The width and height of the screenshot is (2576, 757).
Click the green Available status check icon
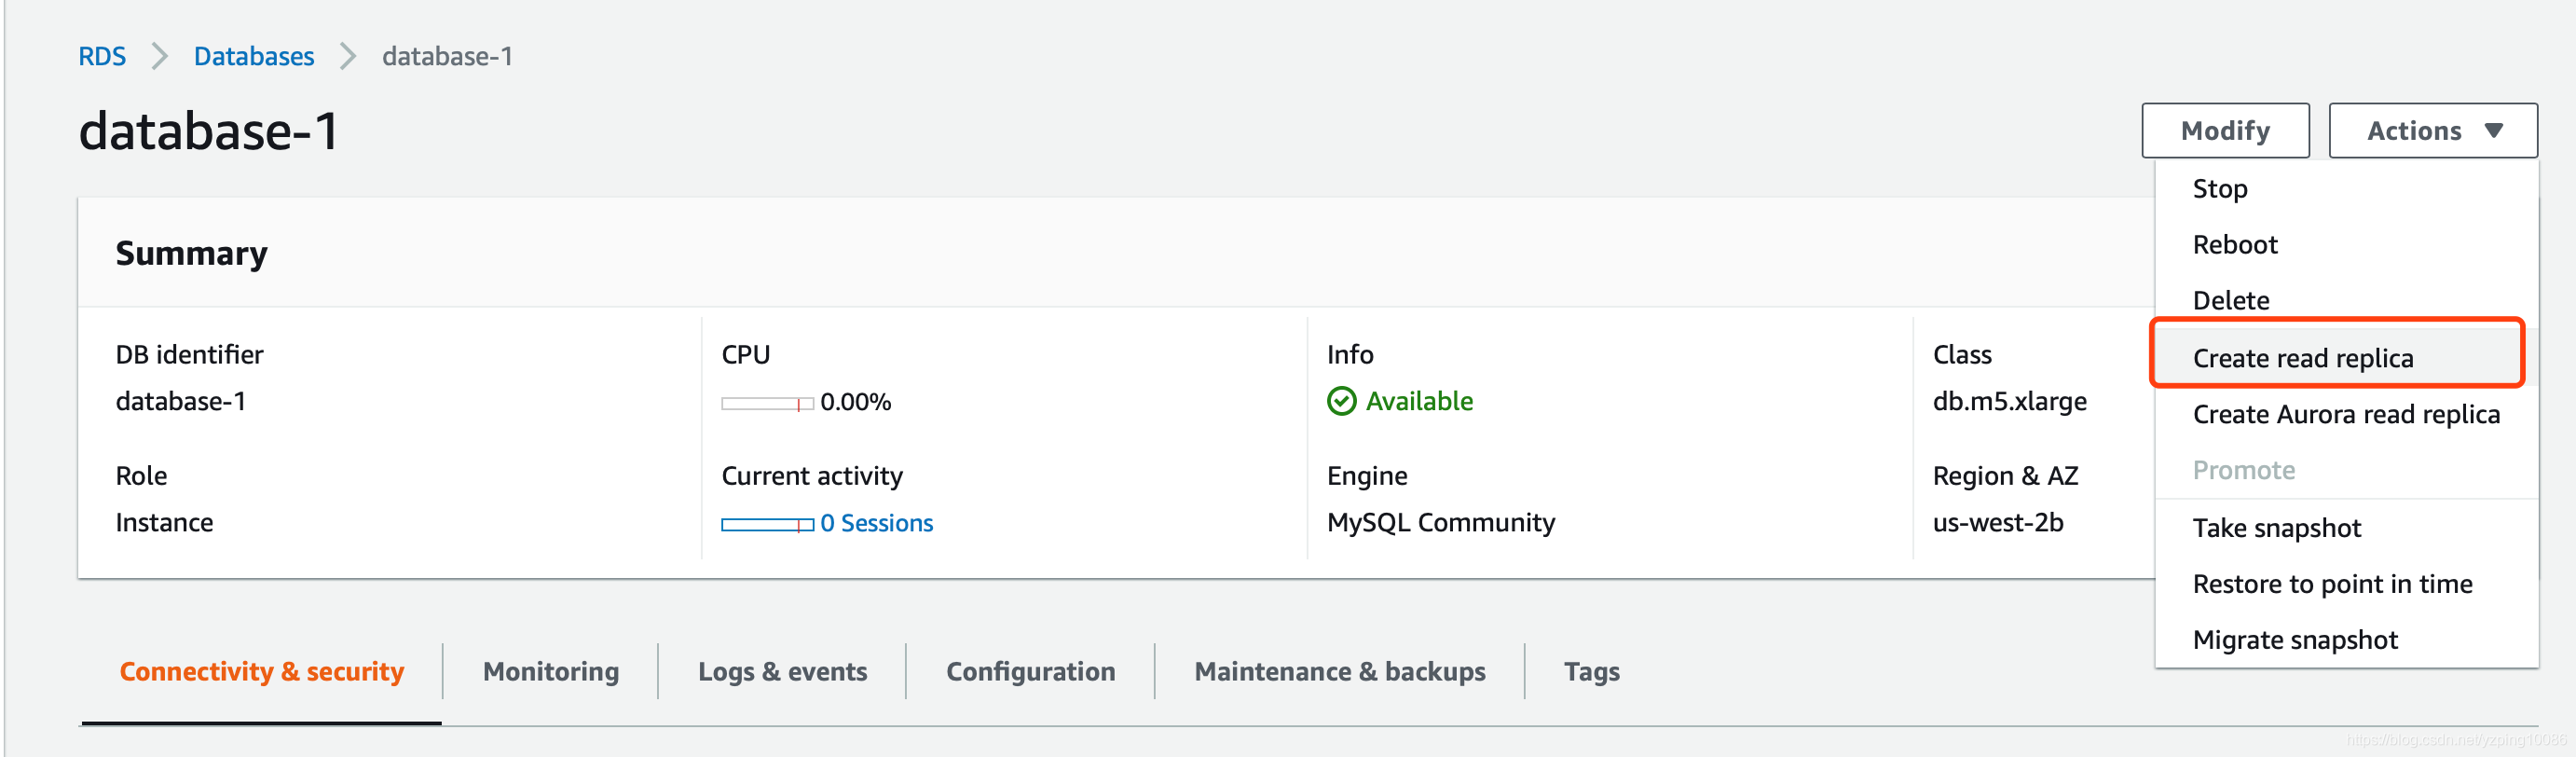coord(1341,401)
